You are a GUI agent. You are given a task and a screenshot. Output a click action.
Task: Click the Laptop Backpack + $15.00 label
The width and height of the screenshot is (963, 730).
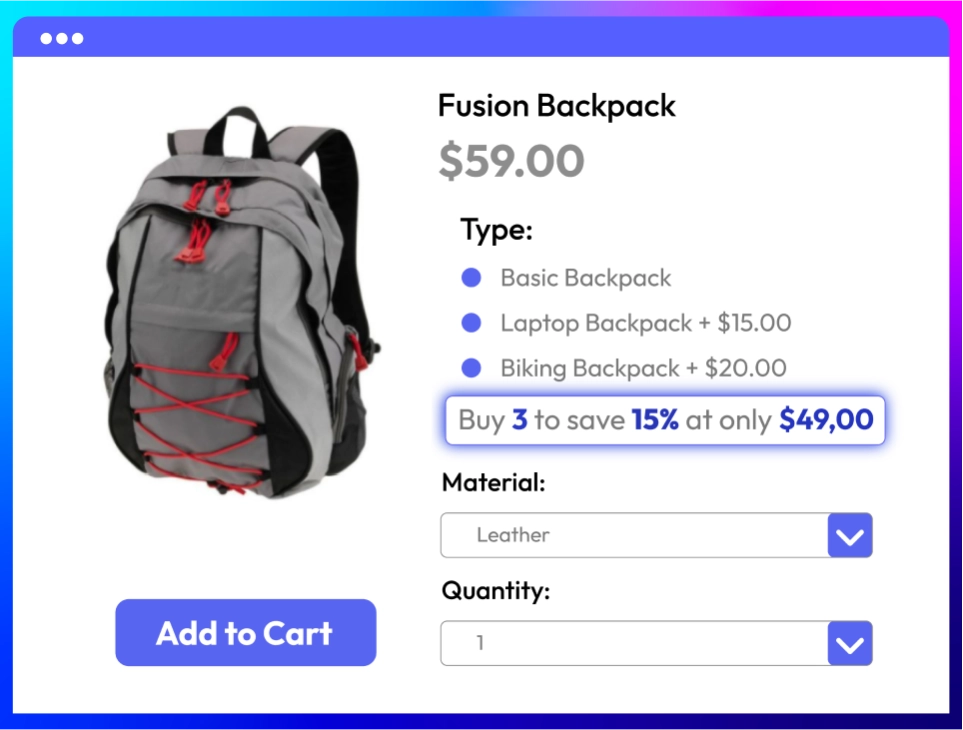pos(646,324)
